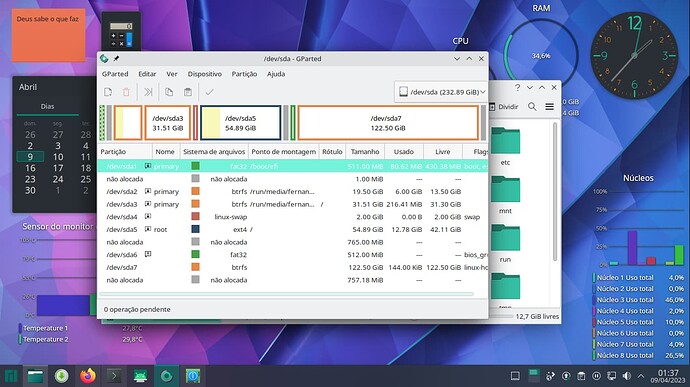Click the Usado column header
Screen dimensions: 690x387
pyautogui.click(x=404, y=151)
